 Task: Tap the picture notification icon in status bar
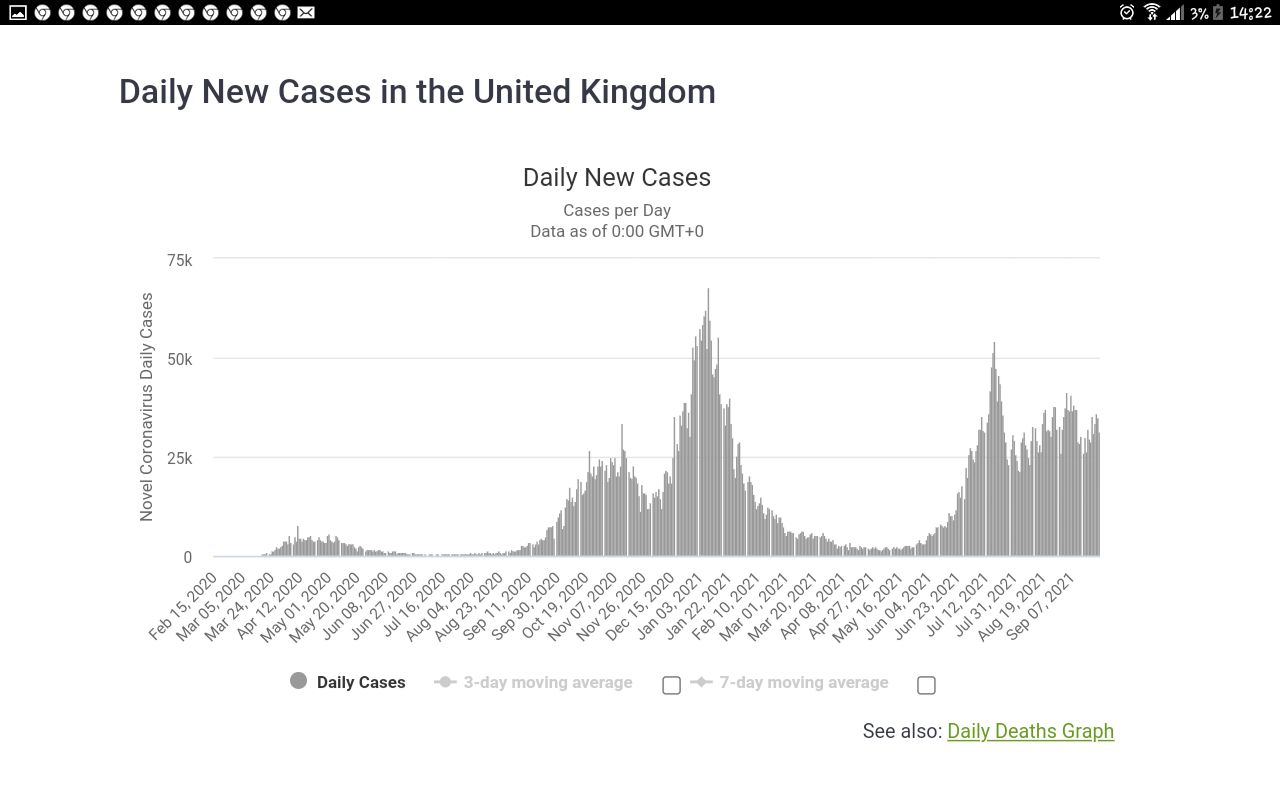coord(18,12)
